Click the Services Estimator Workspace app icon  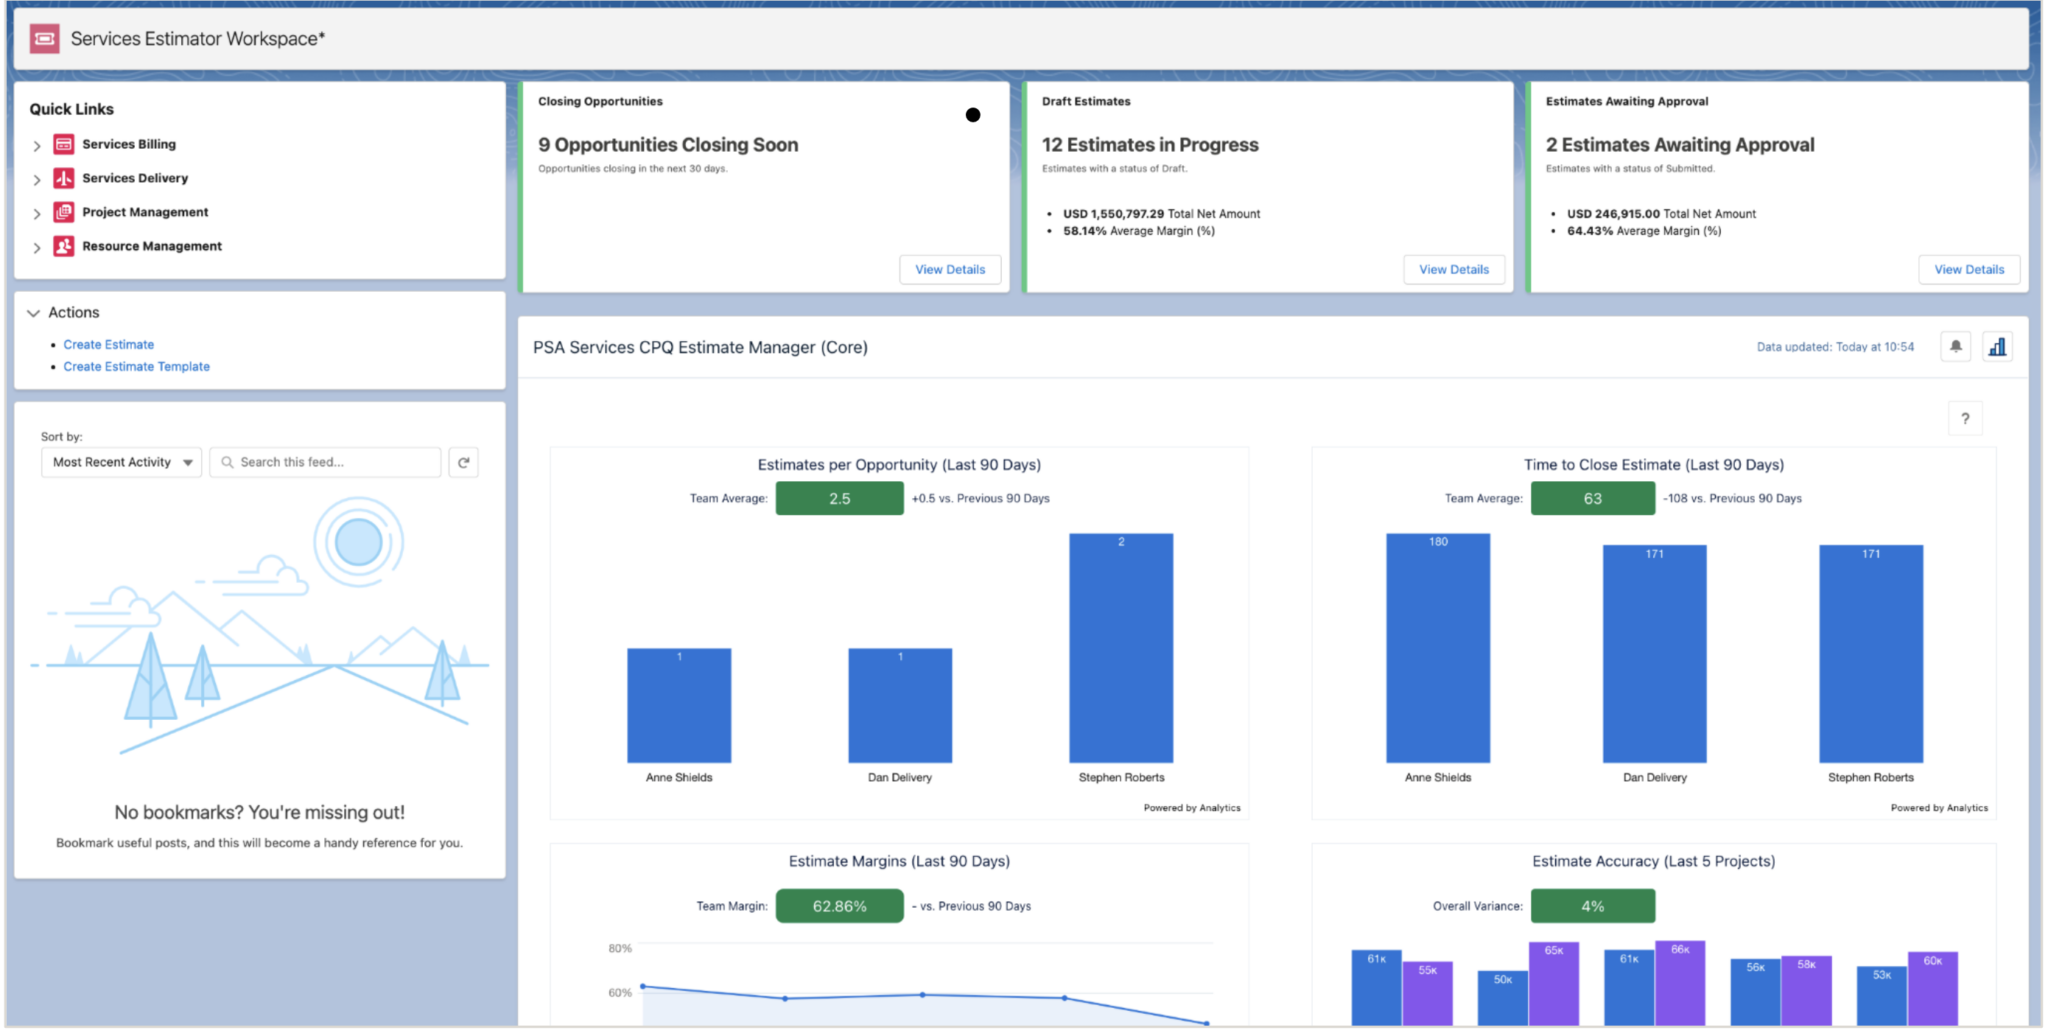click(x=44, y=38)
